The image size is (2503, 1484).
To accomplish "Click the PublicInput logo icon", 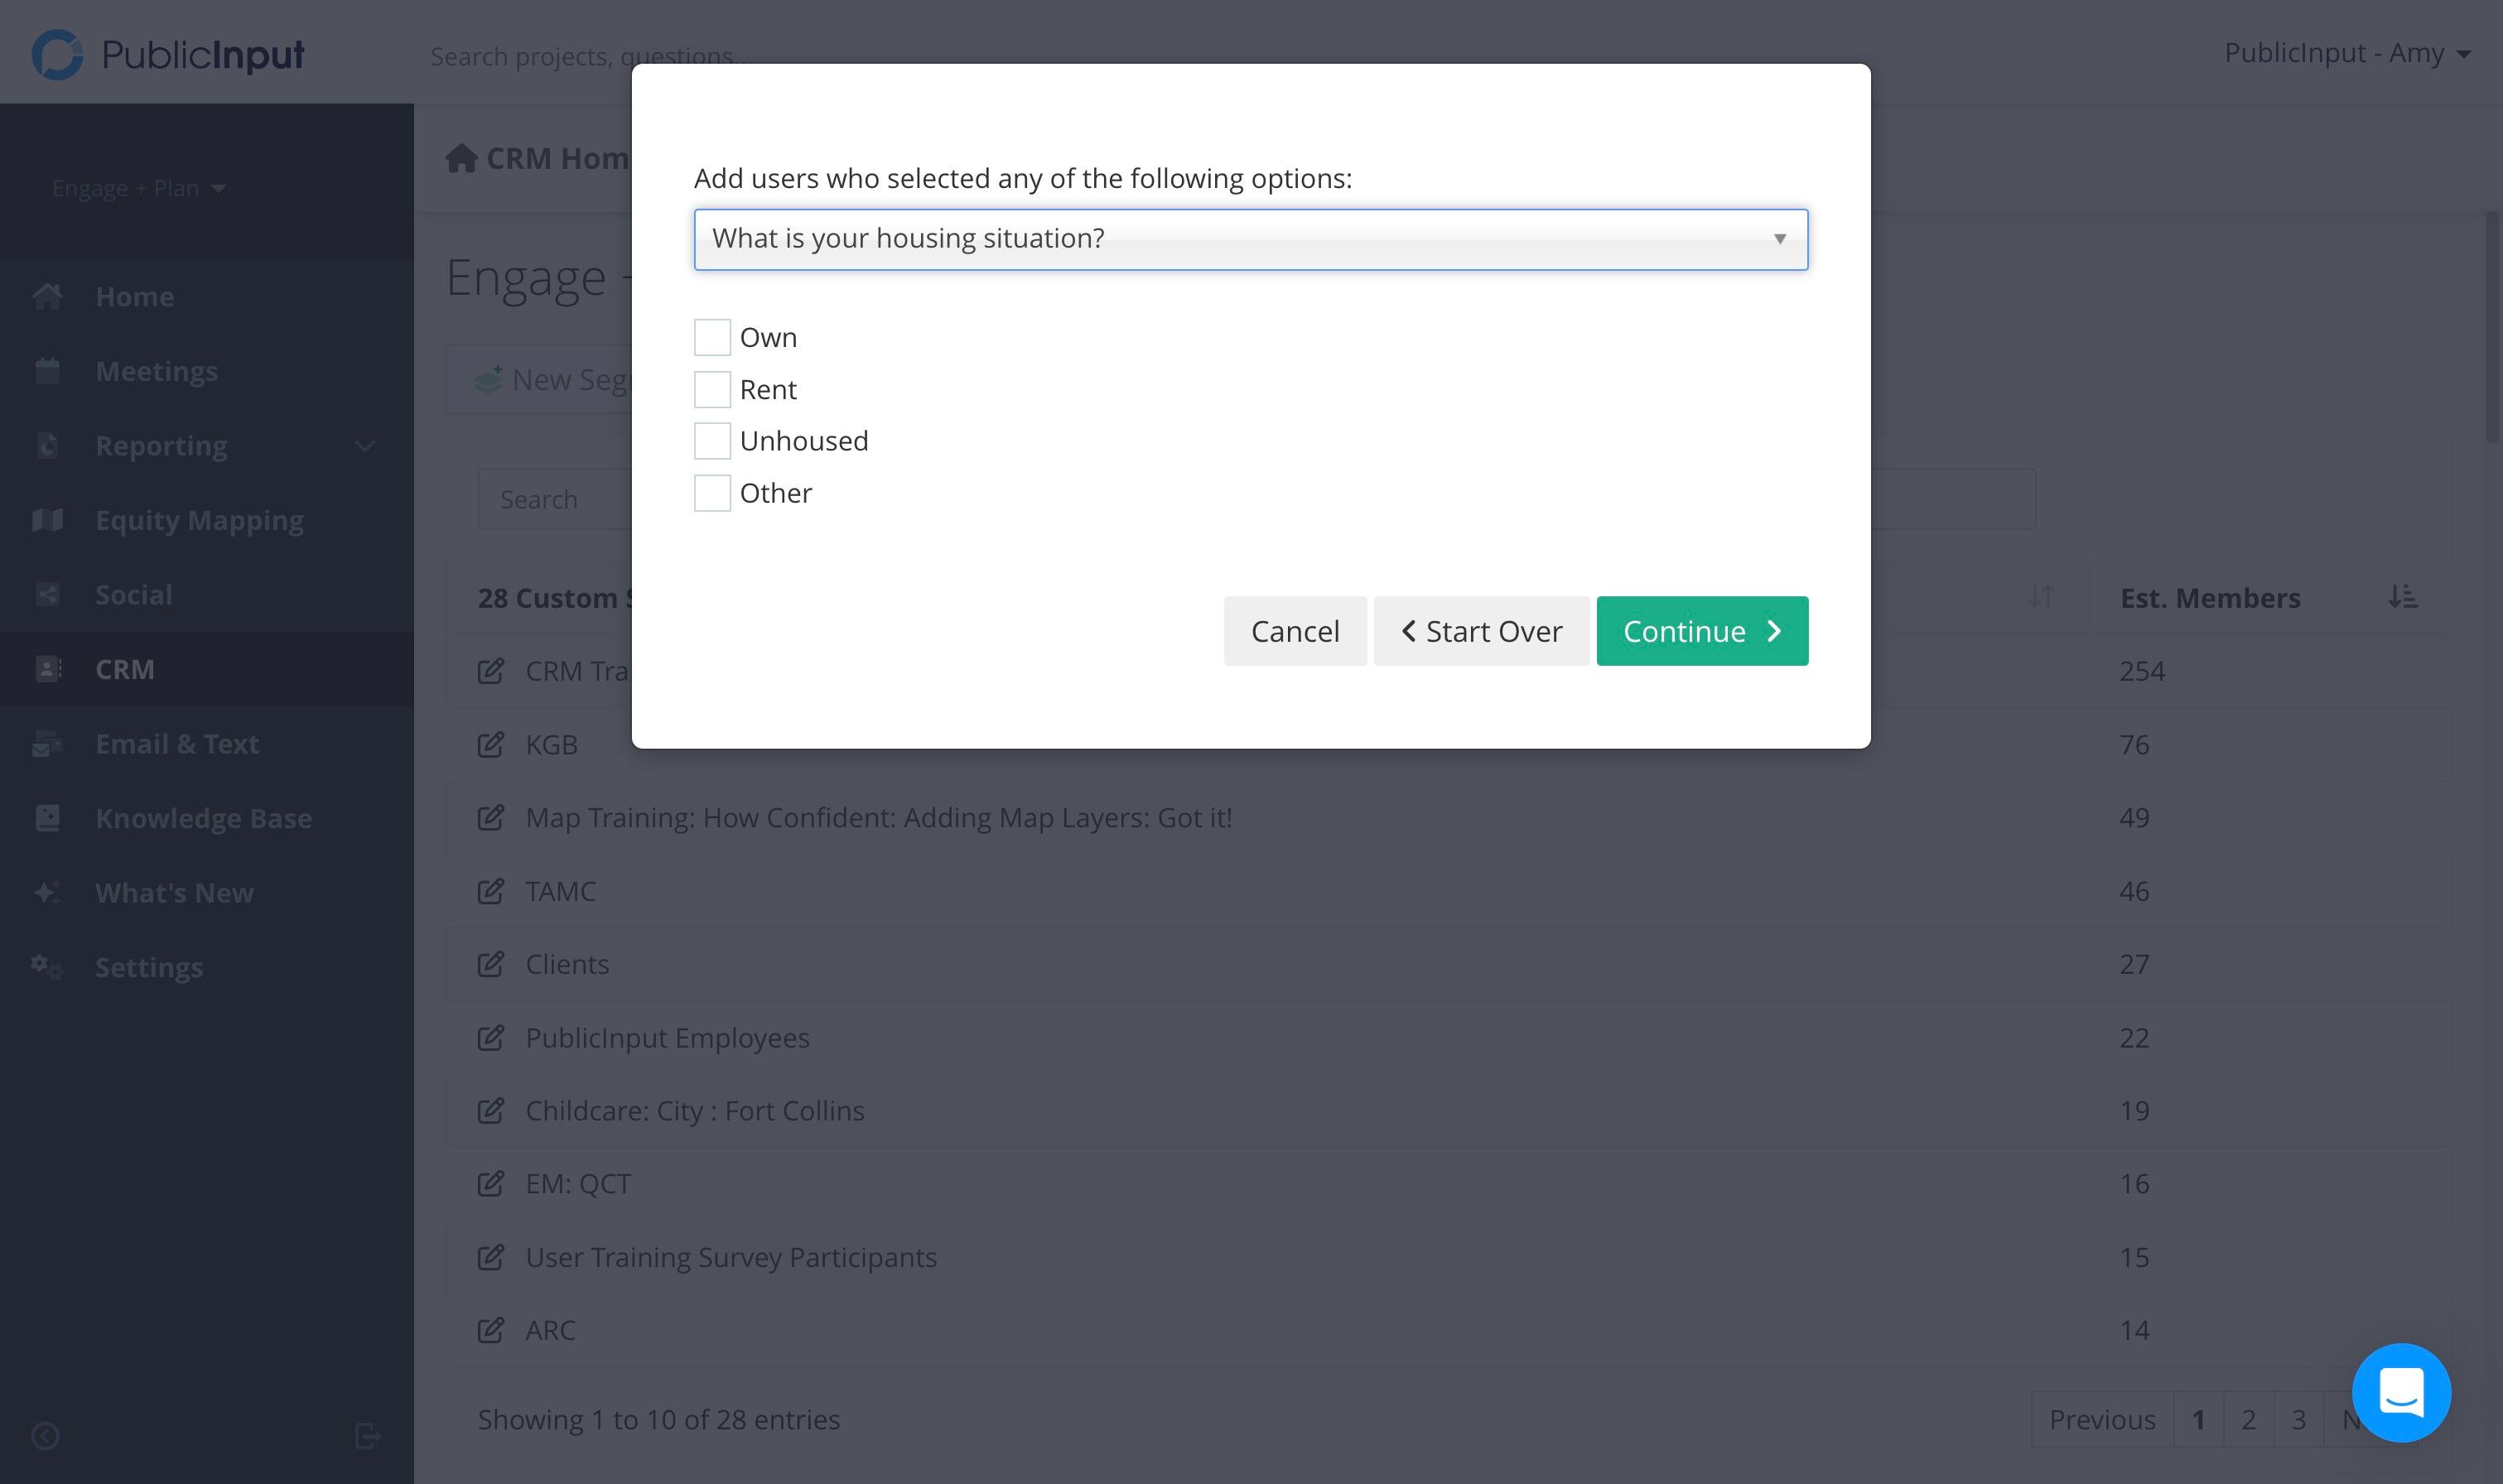I will tap(57, 54).
